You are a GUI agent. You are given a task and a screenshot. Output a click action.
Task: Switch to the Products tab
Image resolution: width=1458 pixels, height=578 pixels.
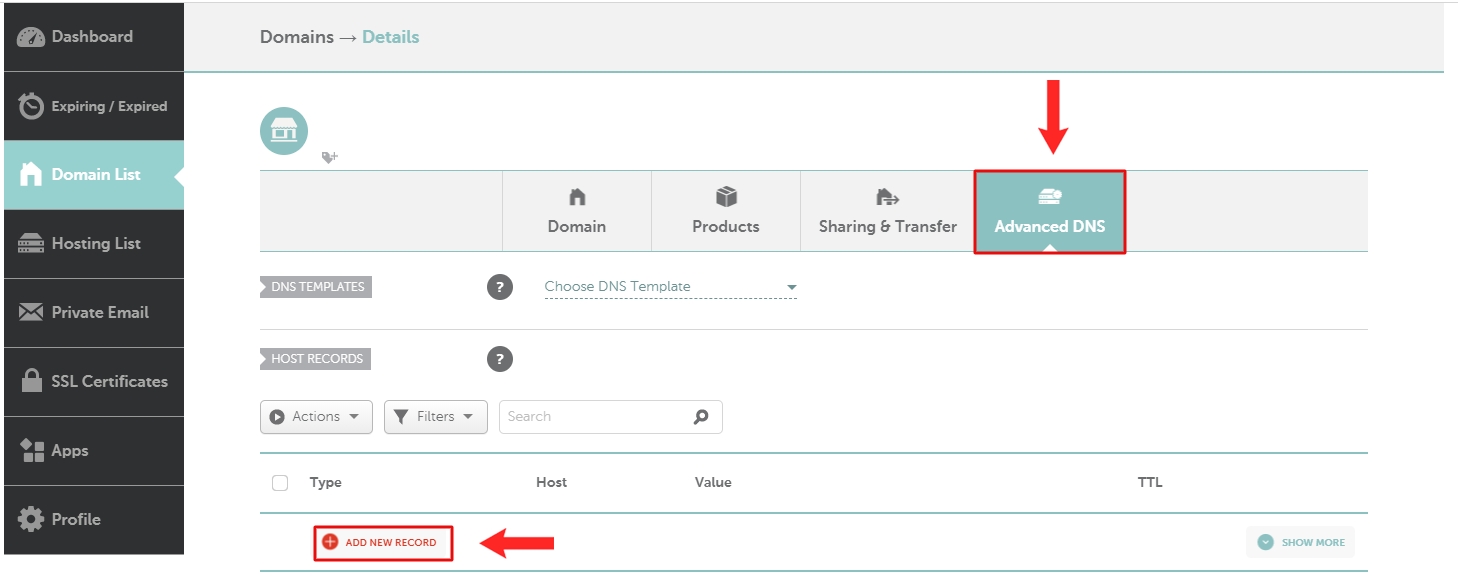726,211
